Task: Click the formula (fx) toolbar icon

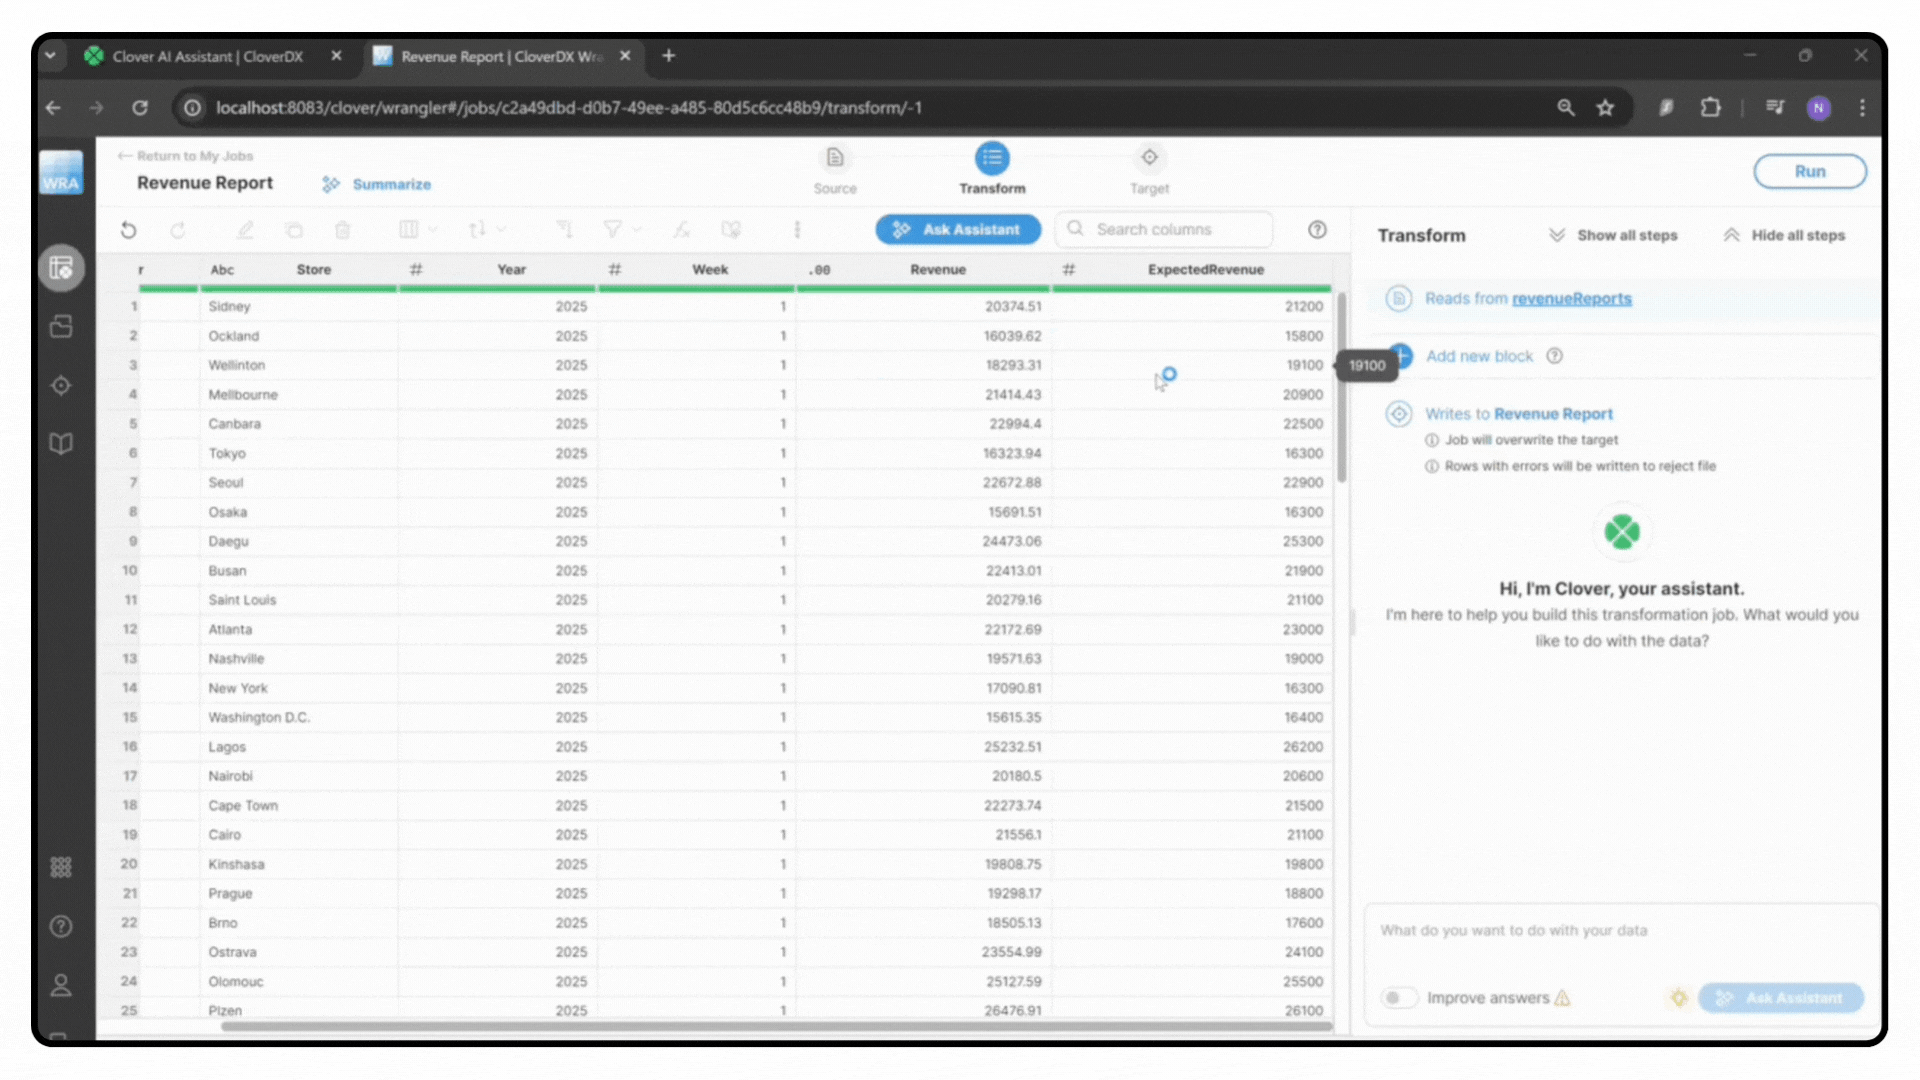Action: pos(681,230)
